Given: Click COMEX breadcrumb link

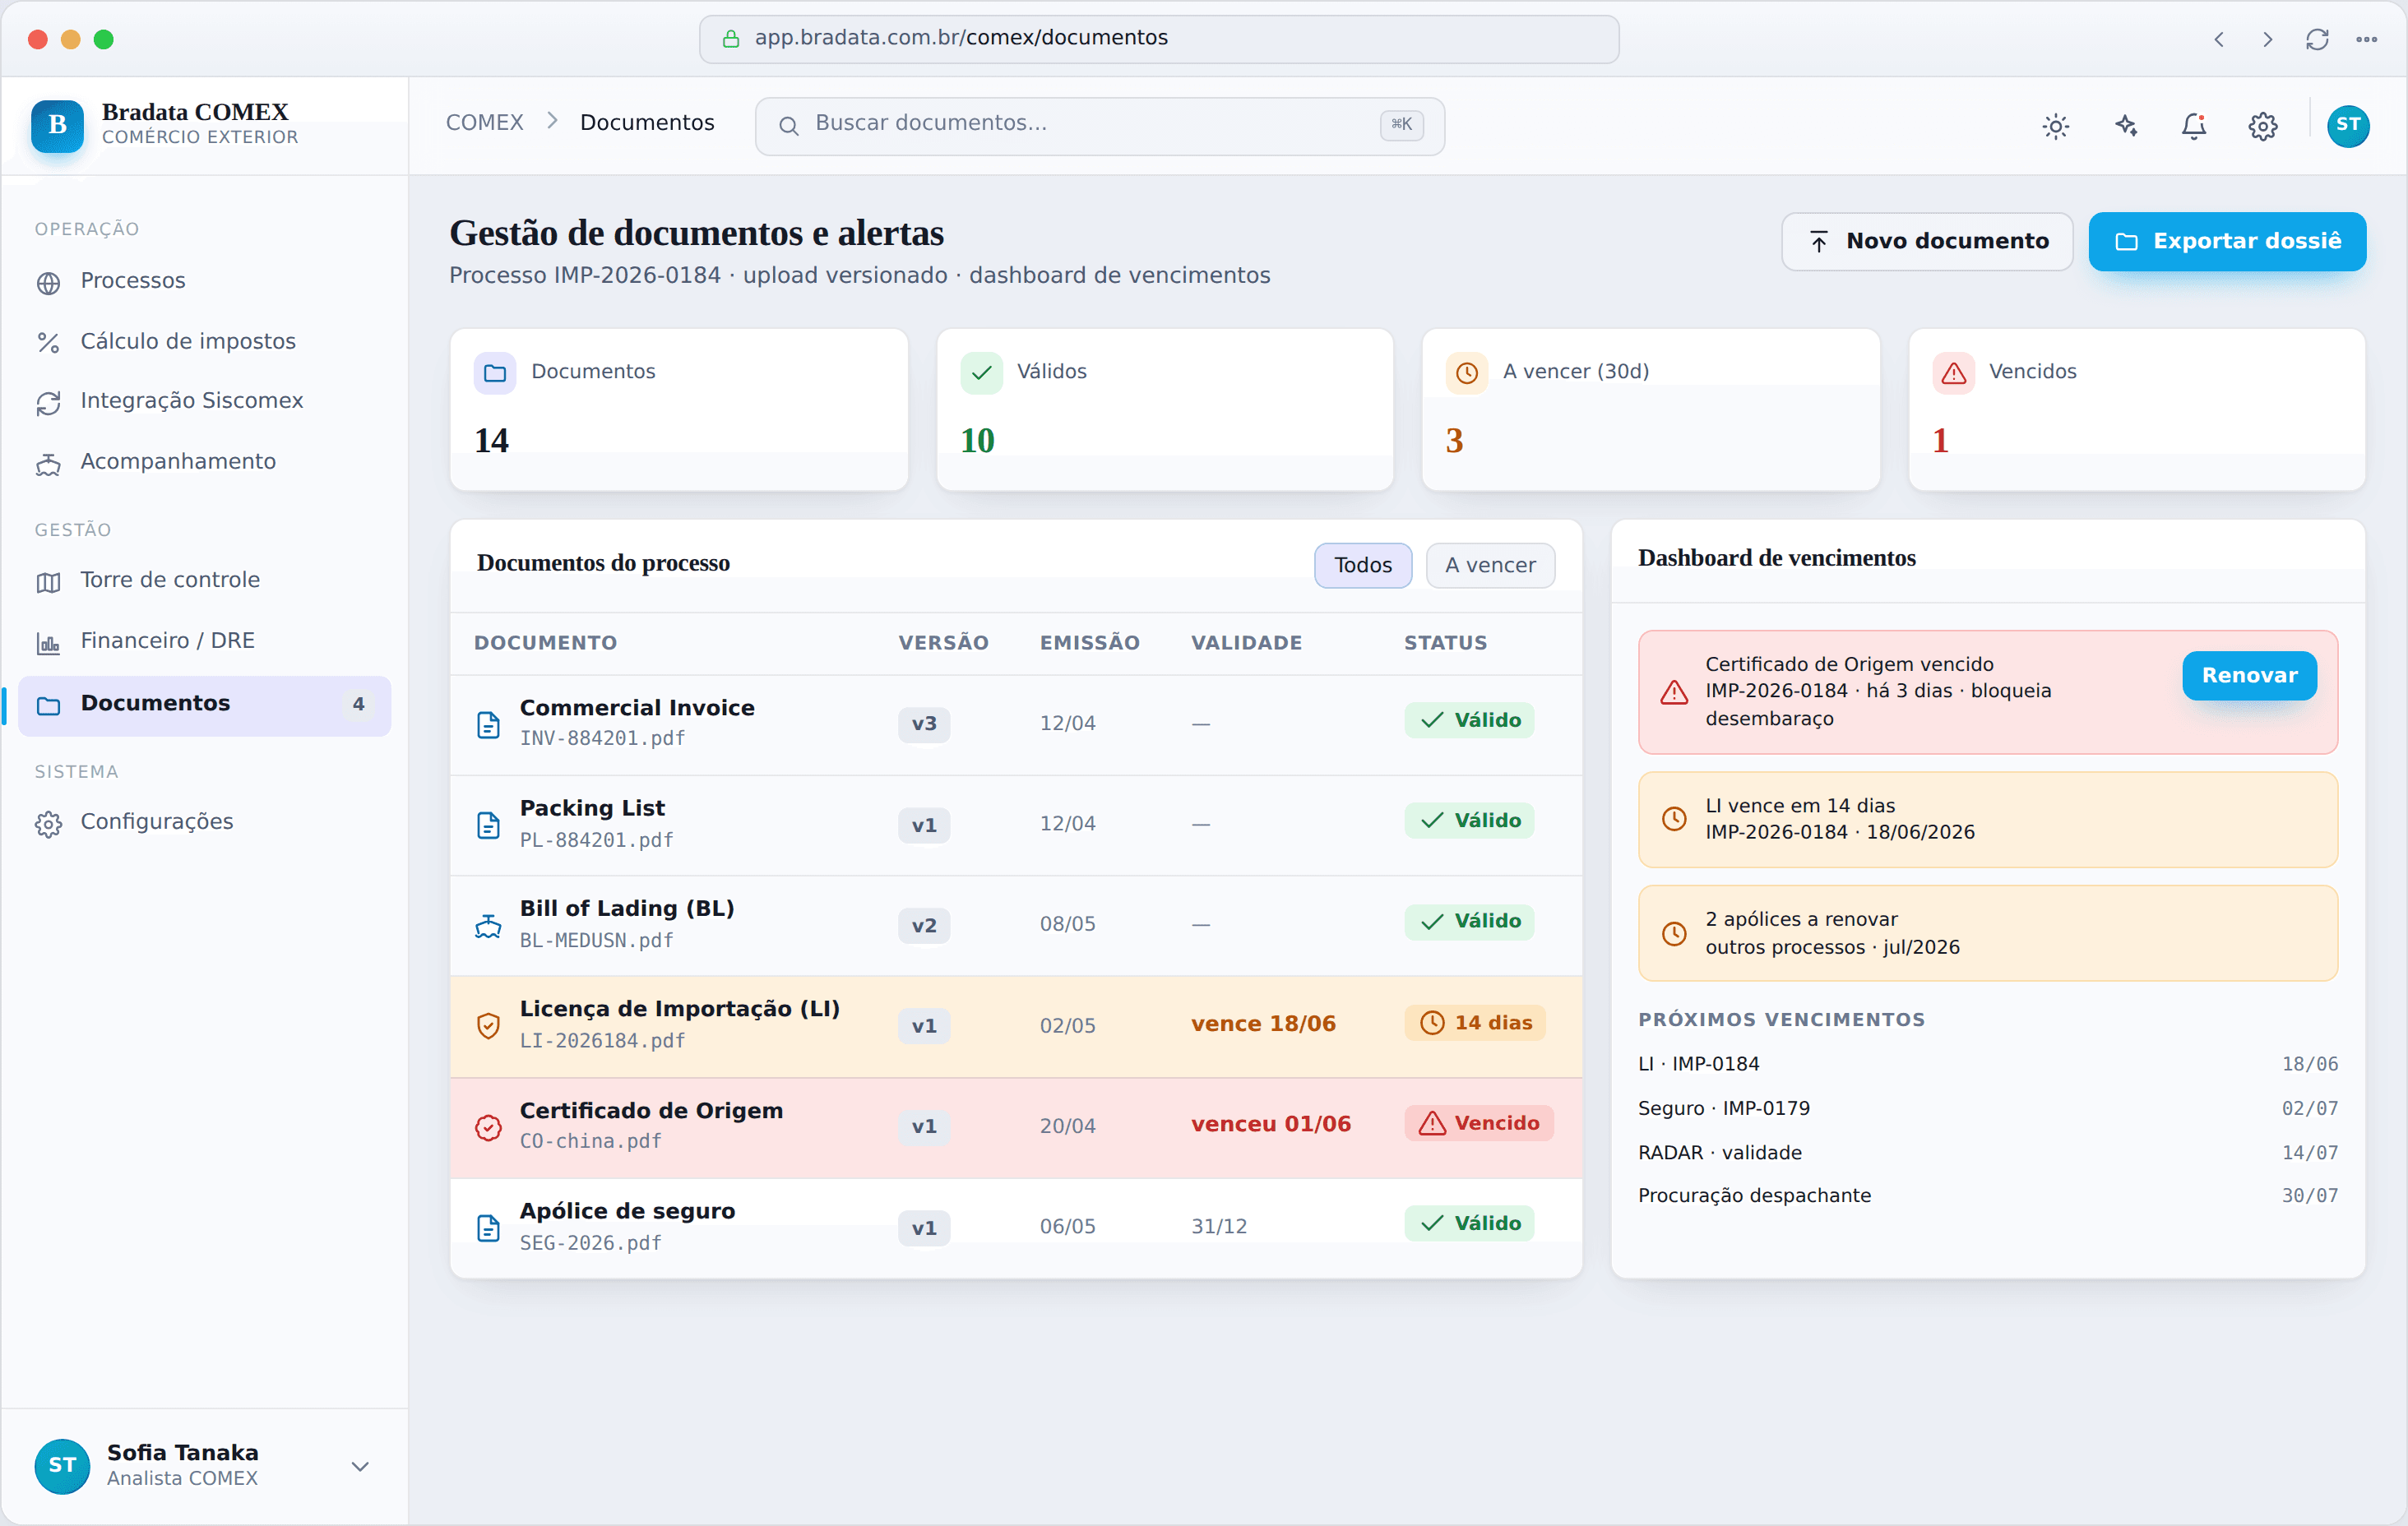Looking at the screenshot, I should [x=484, y=123].
